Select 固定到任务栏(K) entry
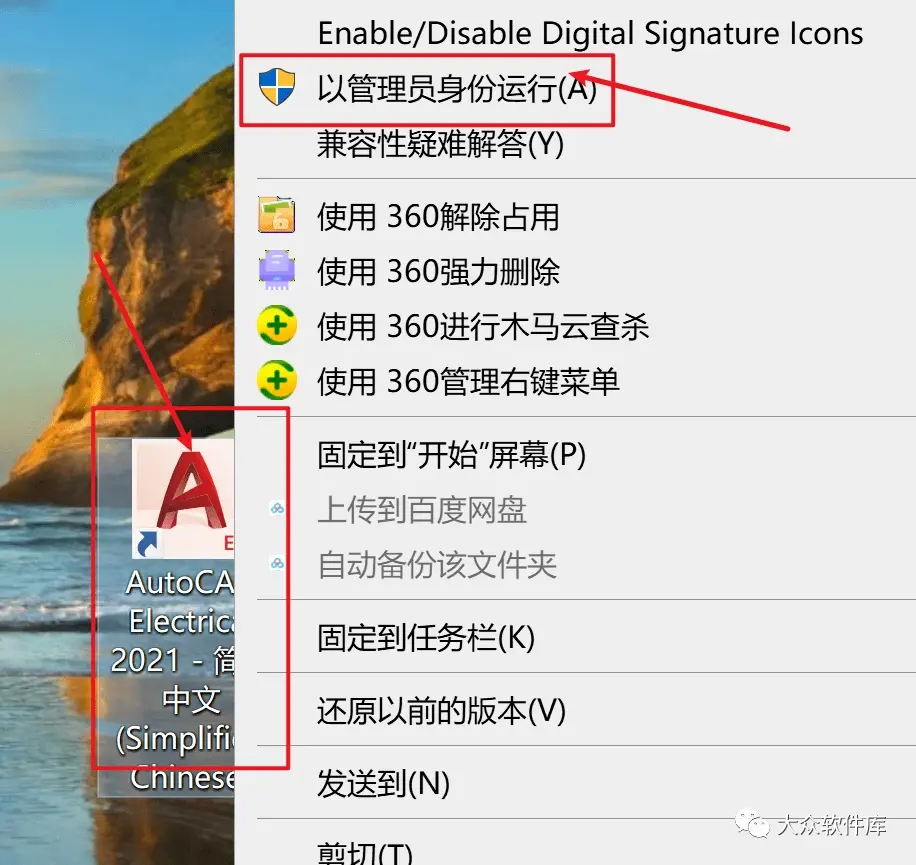This screenshot has height=865, width=916. click(426, 637)
